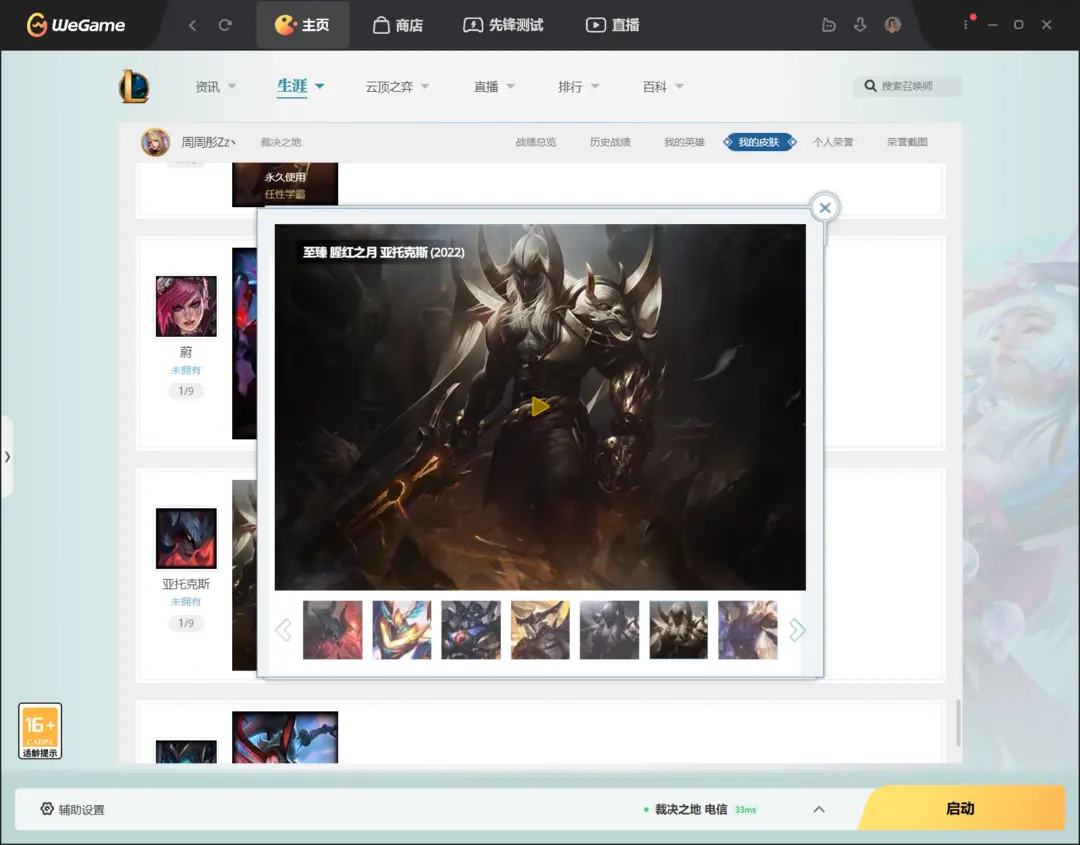Click the 任性学霸 skin card
This screenshot has width=1080, height=845.
coord(285,184)
